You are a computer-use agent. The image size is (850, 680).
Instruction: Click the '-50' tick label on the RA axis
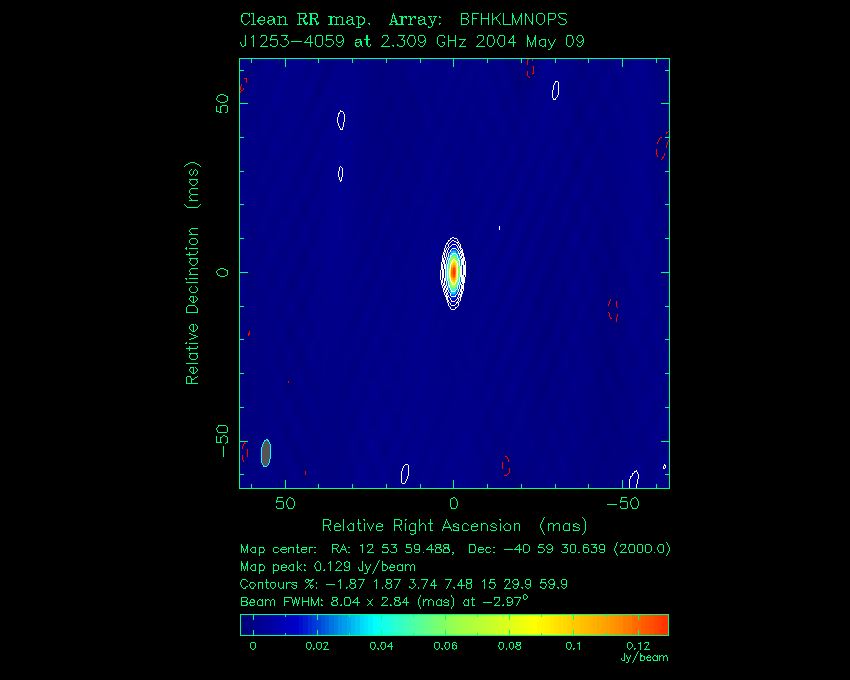623,504
